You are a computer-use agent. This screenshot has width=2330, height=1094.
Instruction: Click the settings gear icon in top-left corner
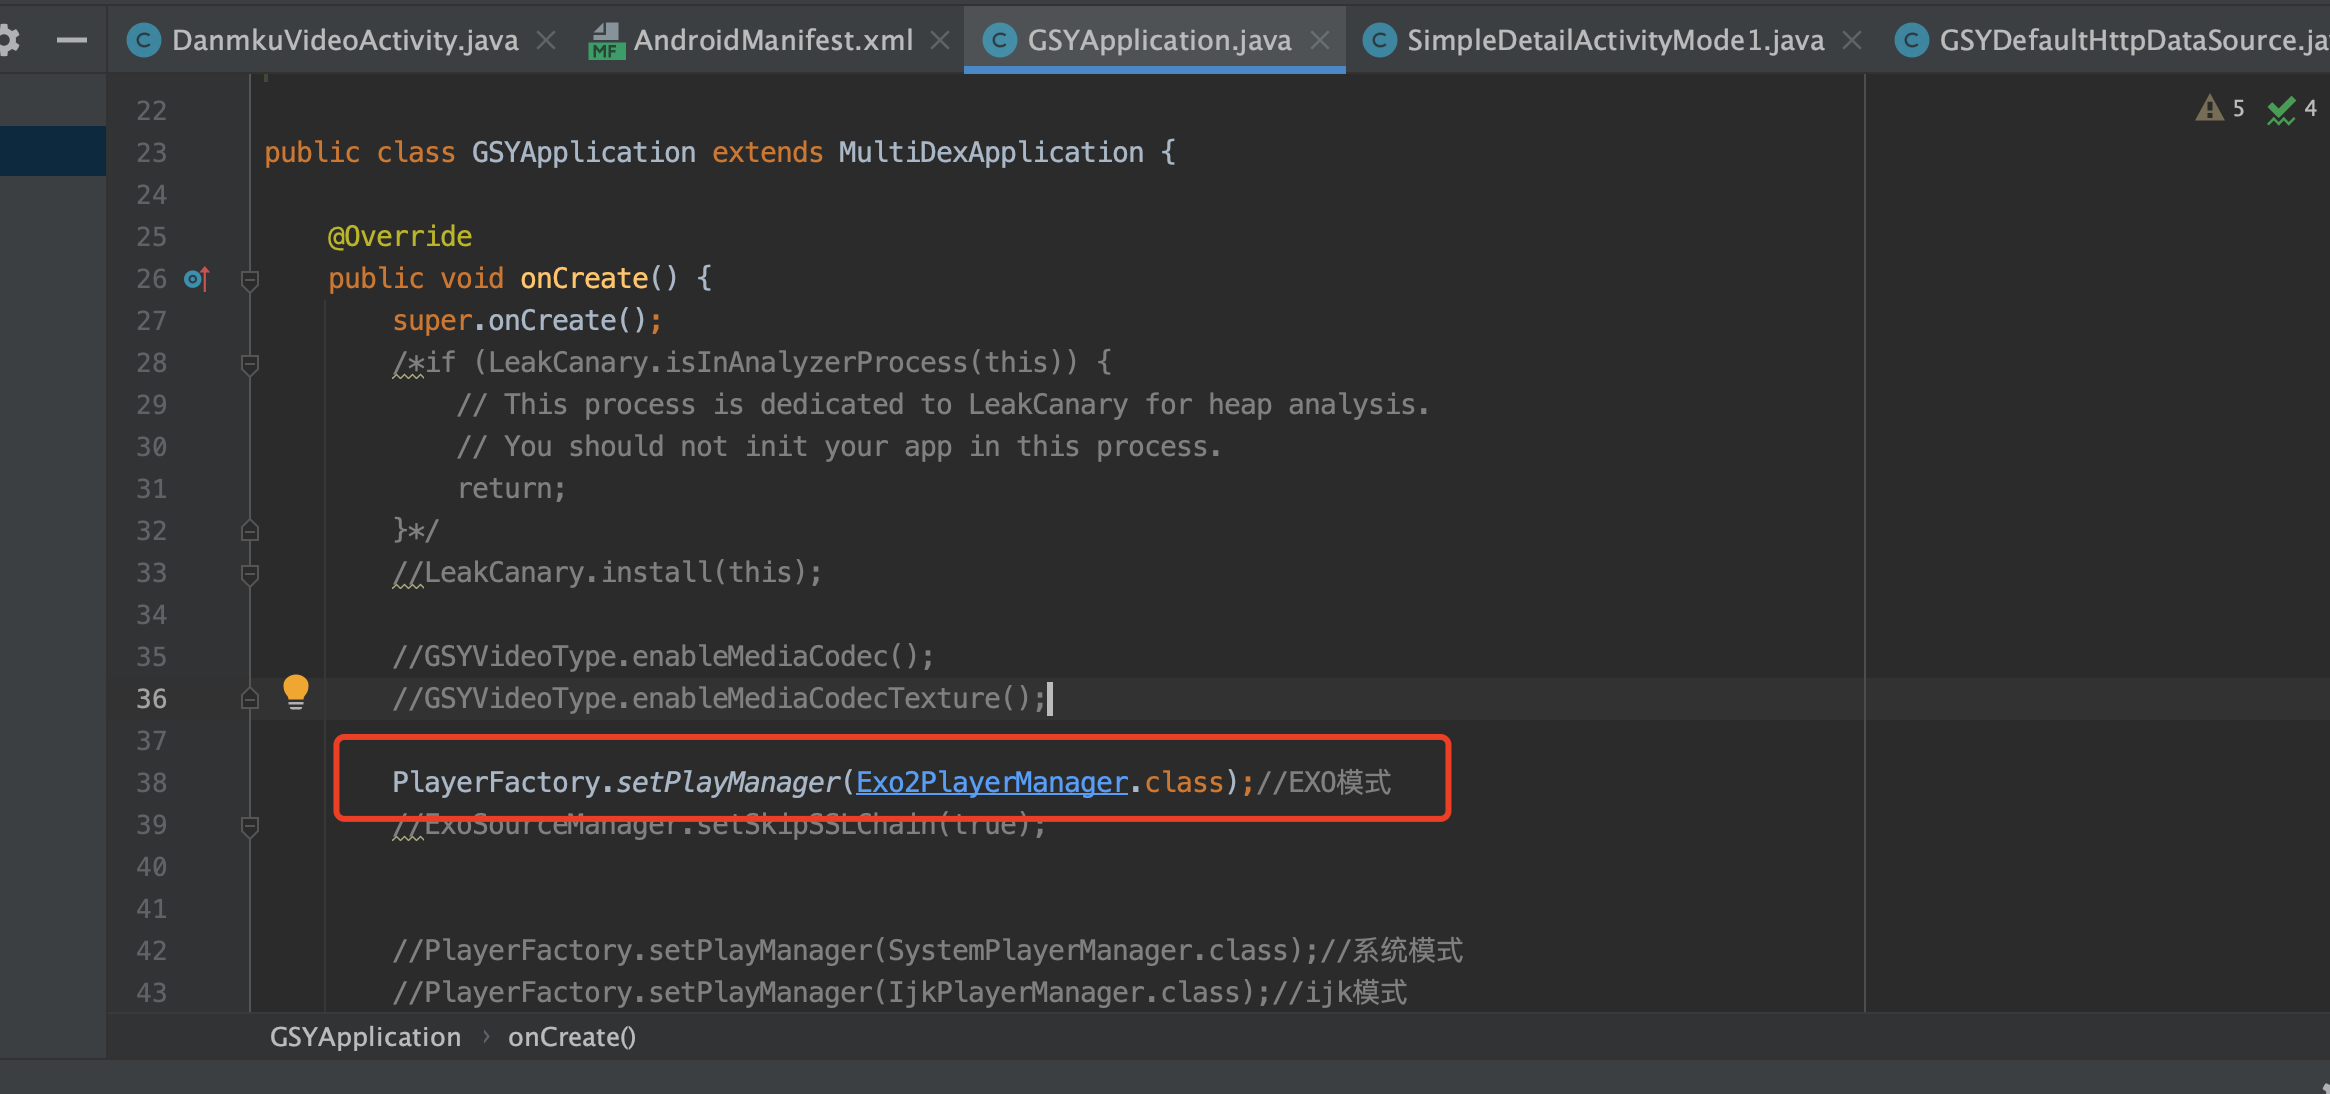pyautogui.click(x=11, y=39)
